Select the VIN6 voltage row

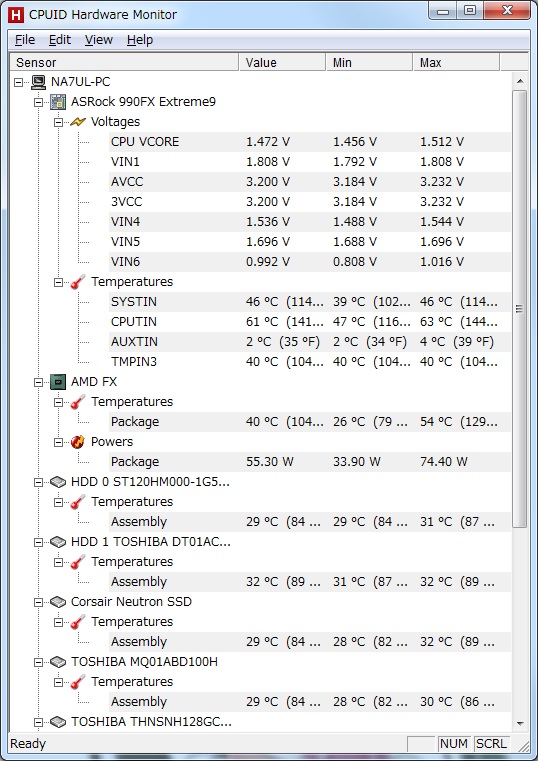310,262
